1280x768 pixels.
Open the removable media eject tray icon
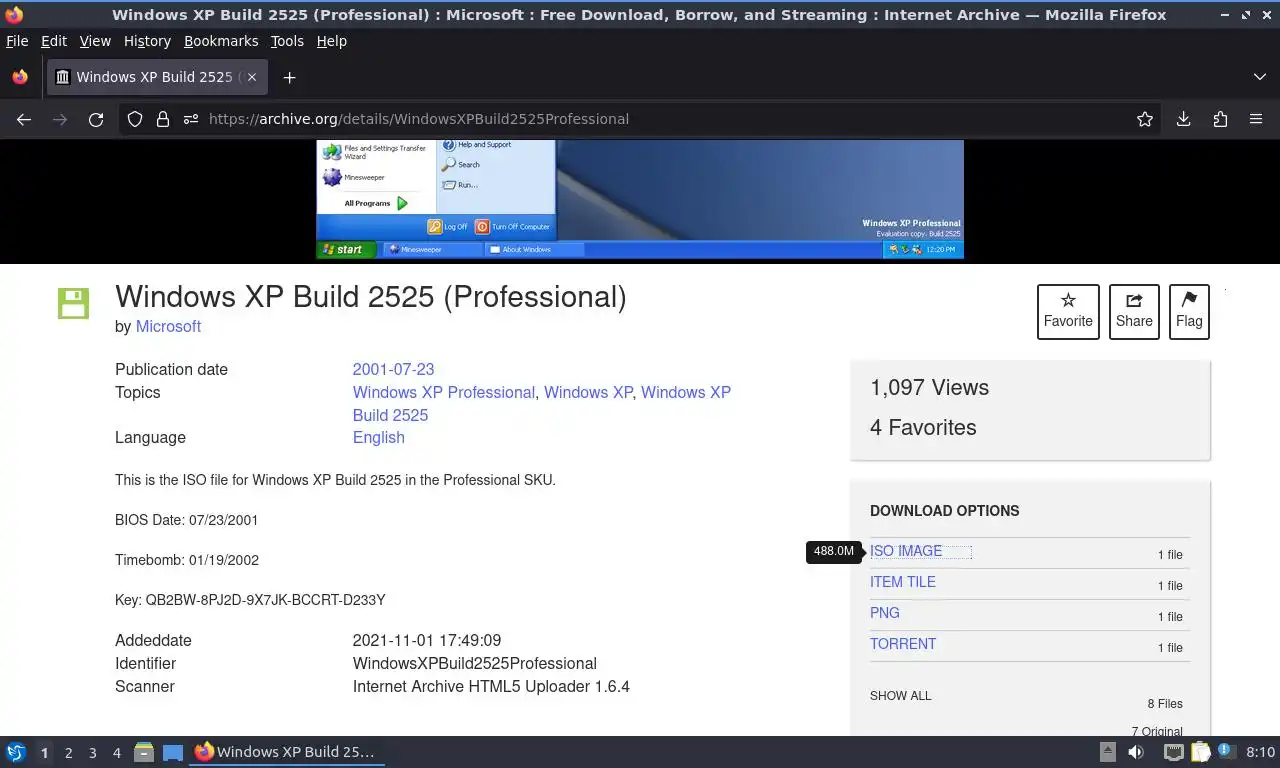(1108, 752)
